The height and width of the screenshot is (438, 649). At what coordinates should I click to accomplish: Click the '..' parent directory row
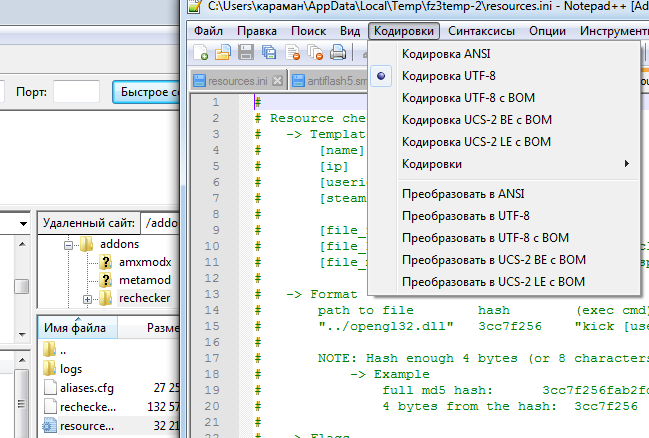click(110, 350)
